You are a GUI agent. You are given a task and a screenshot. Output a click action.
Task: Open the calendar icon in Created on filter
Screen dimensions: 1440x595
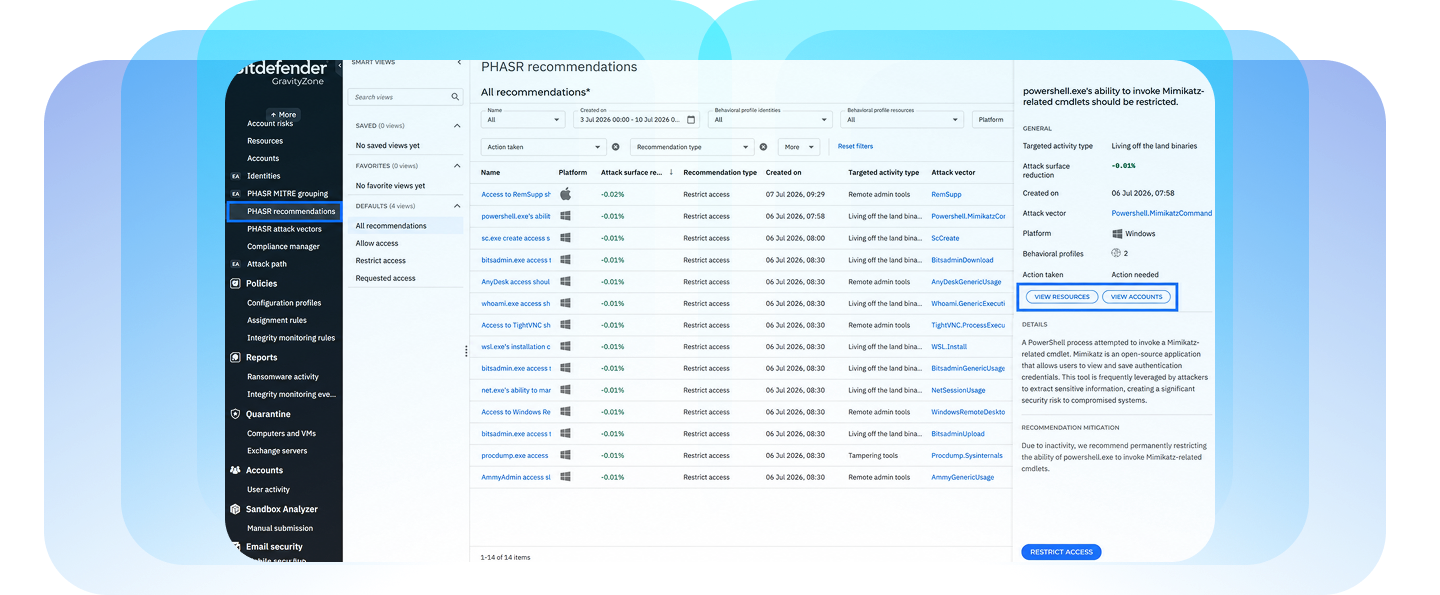[x=693, y=119]
